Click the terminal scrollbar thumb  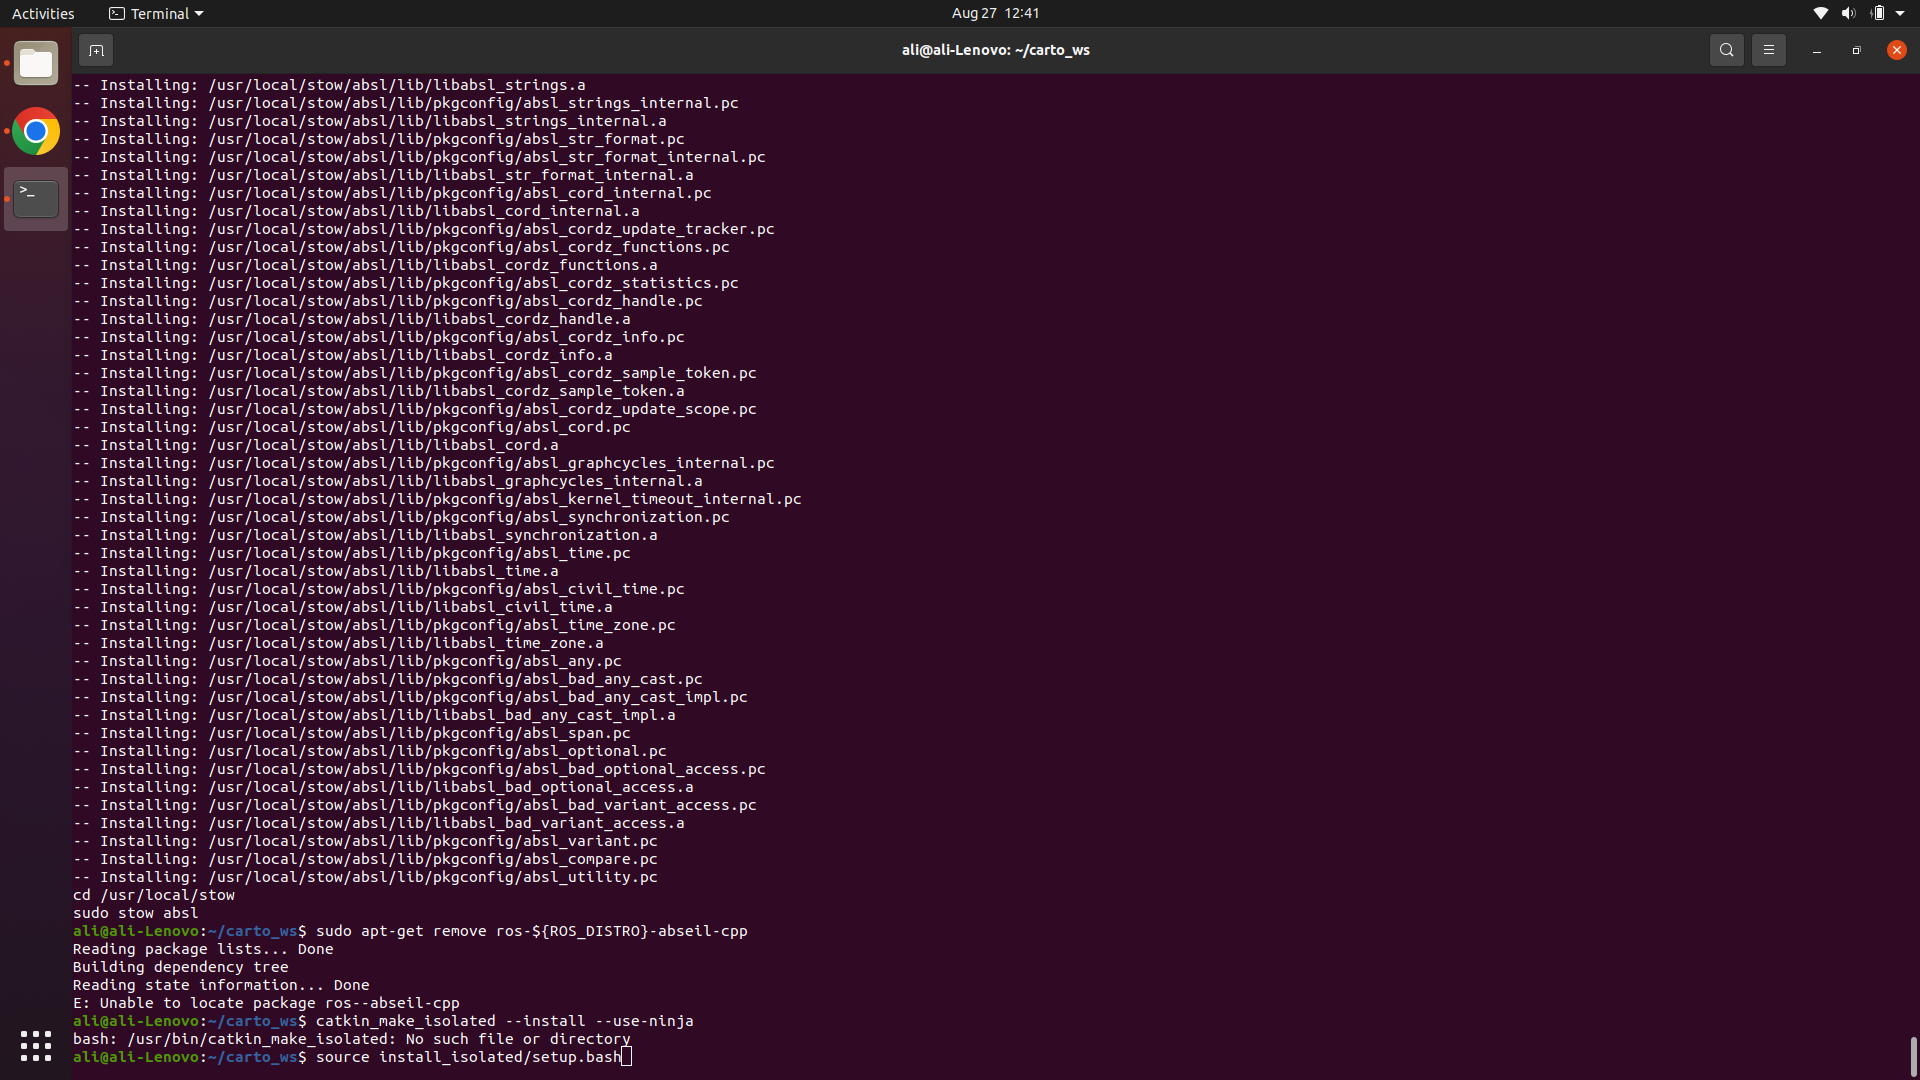point(1913,1056)
